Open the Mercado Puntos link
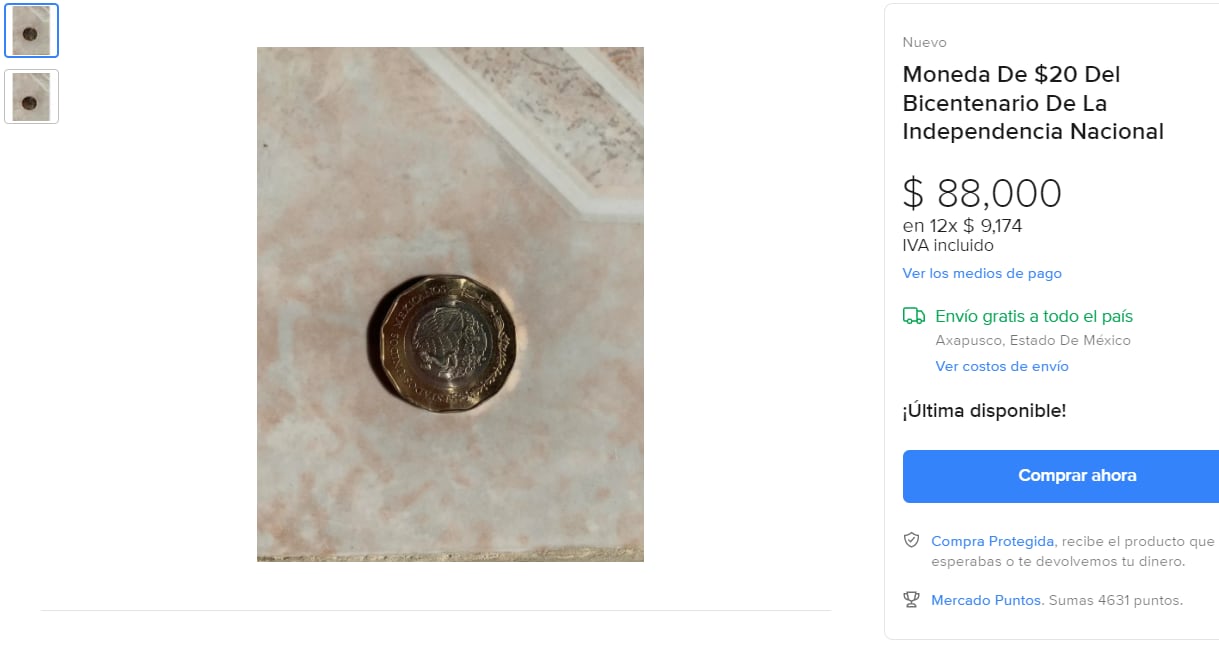The image size is (1219, 657). [x=985, y=600]
